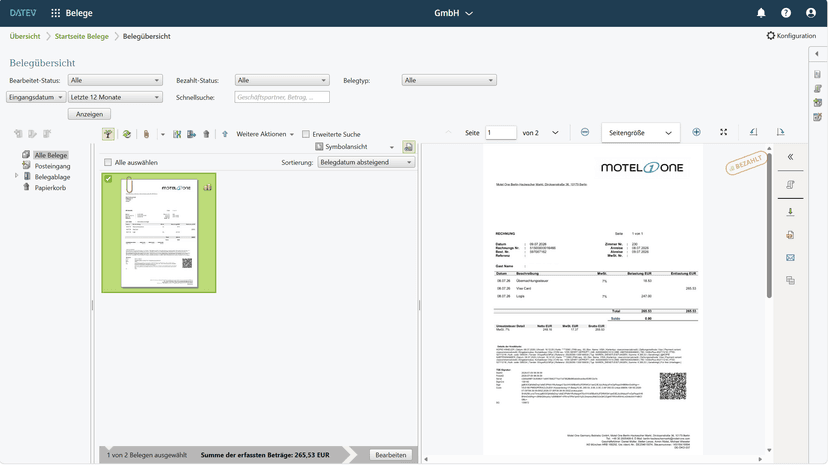828x465 pixels.
Task: Go to Startseite Belege breadcrumb link
Action: pos(81,36)
